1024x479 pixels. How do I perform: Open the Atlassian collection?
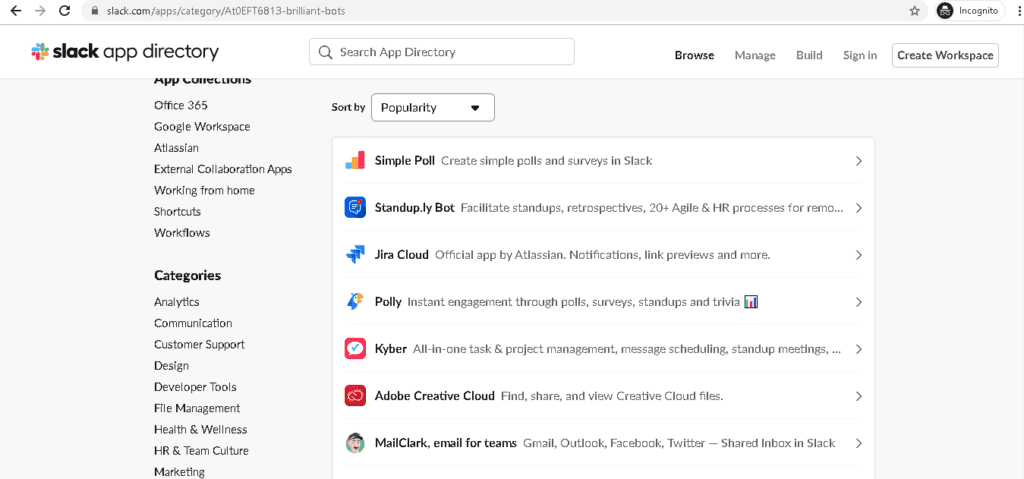(176, 148)
